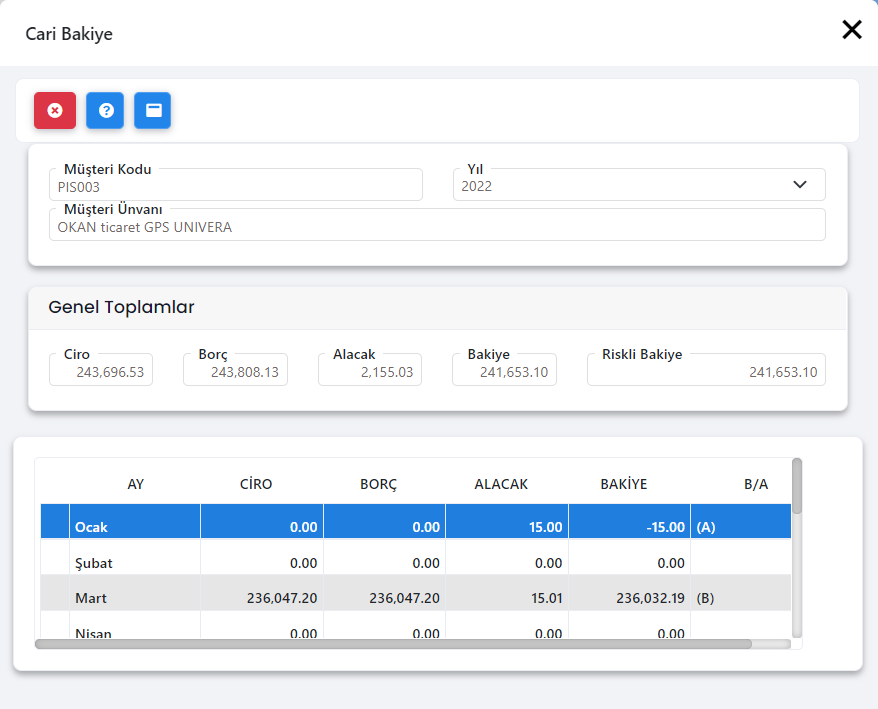
Task: Click the (A) marker in Ocak row
Action: 706,527
